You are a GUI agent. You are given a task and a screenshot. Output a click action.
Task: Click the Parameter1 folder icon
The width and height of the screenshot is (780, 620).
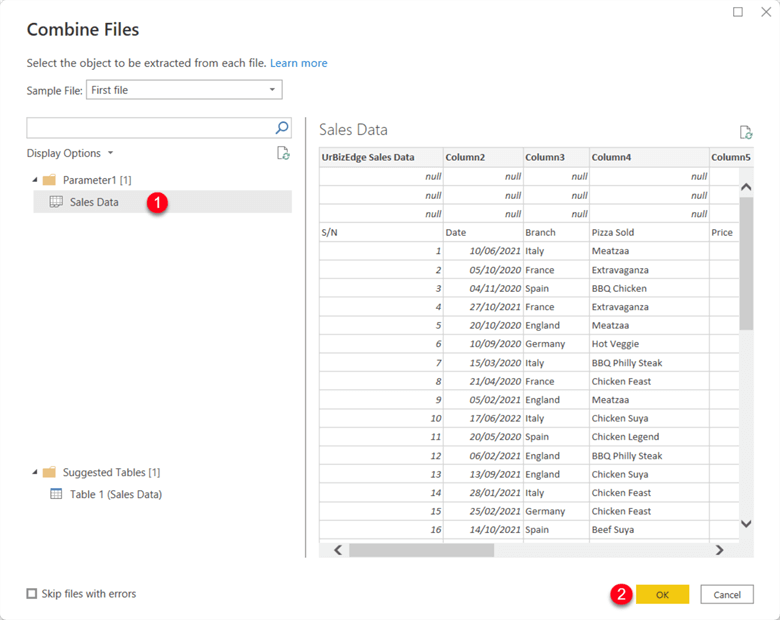pos(49,180)
